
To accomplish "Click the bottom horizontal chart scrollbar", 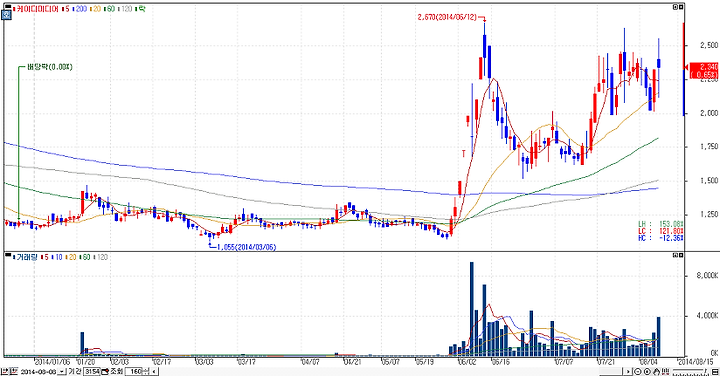I will click(391, 371).
